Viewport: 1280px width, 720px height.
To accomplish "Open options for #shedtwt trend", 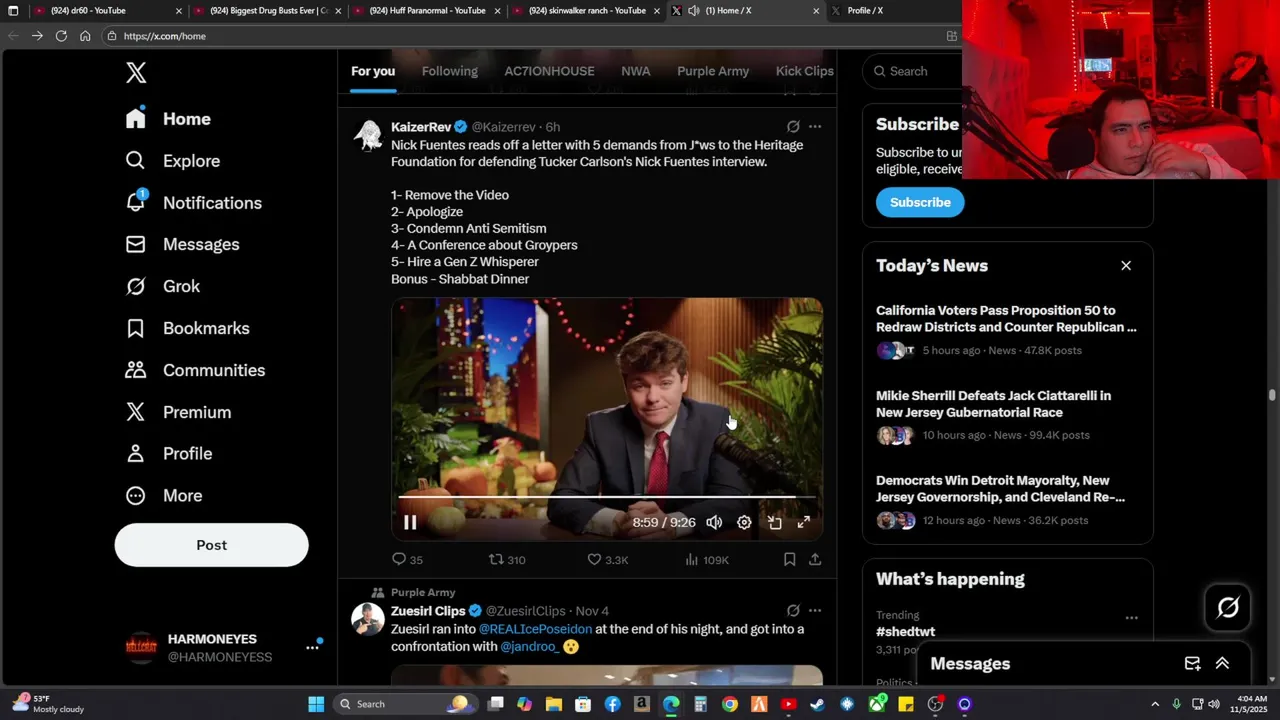I will click(x=1131, y=618).
